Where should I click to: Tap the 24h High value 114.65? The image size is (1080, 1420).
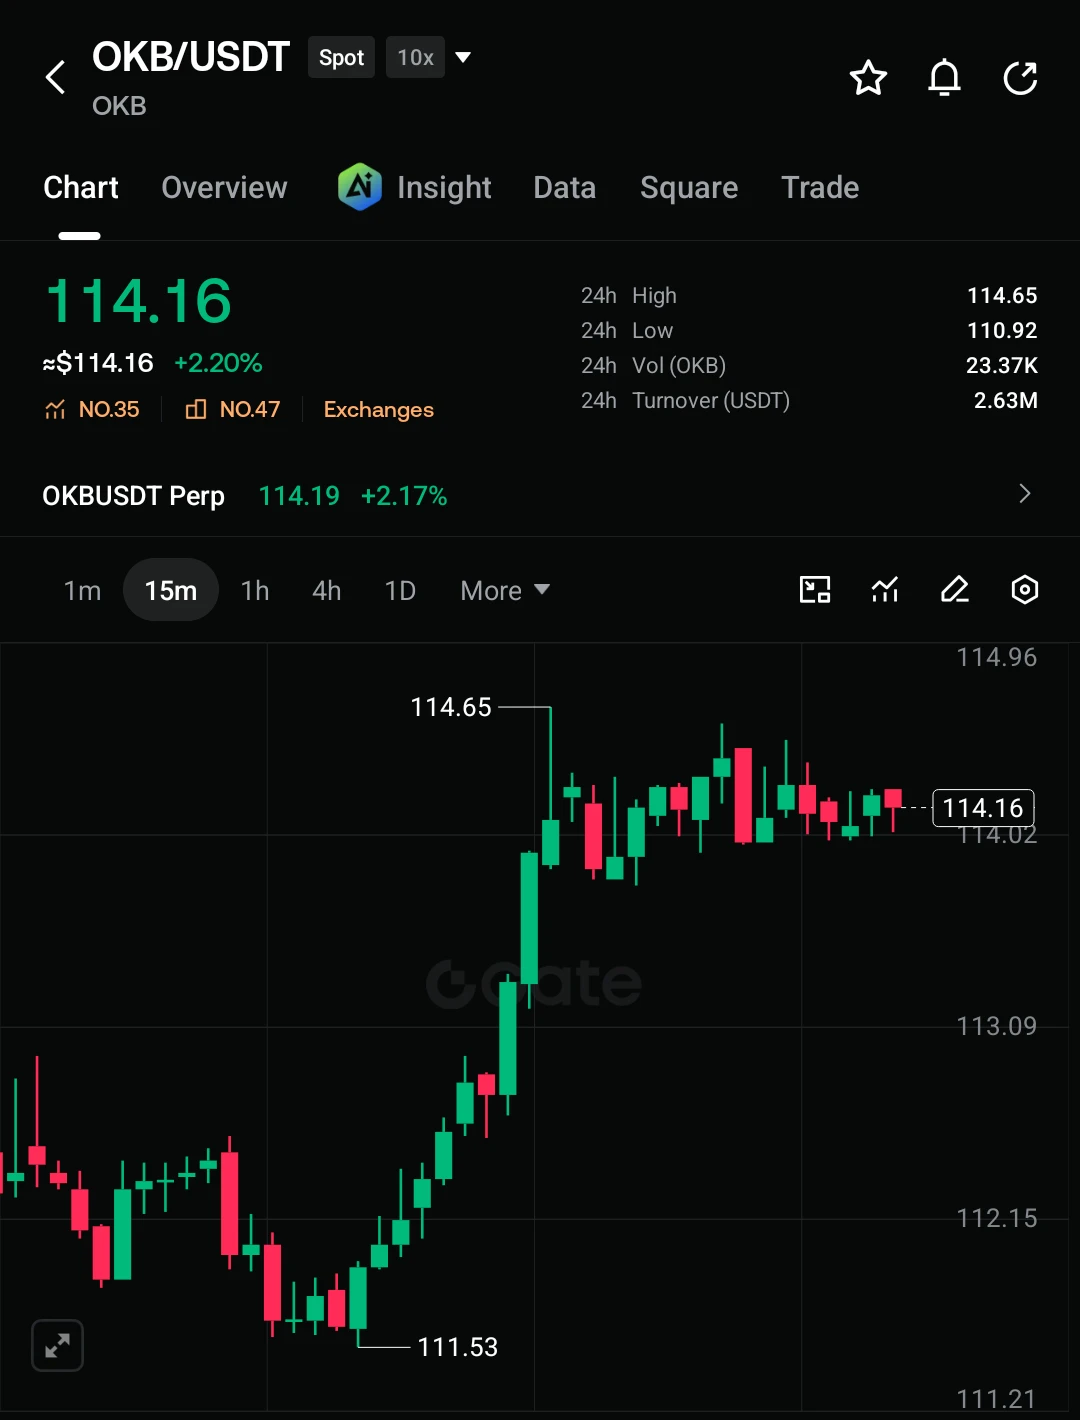tap(1002, 295)
